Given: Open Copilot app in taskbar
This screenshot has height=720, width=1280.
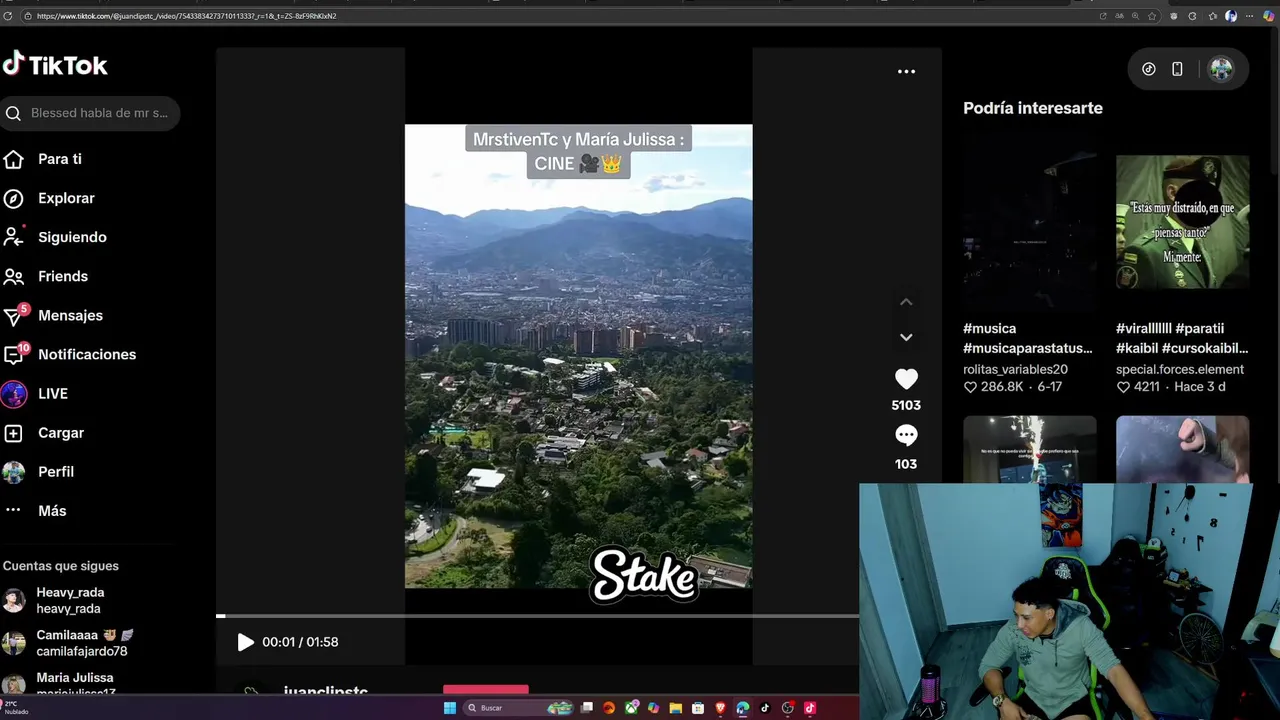Looking at the screenshot, I should [653, 708].
